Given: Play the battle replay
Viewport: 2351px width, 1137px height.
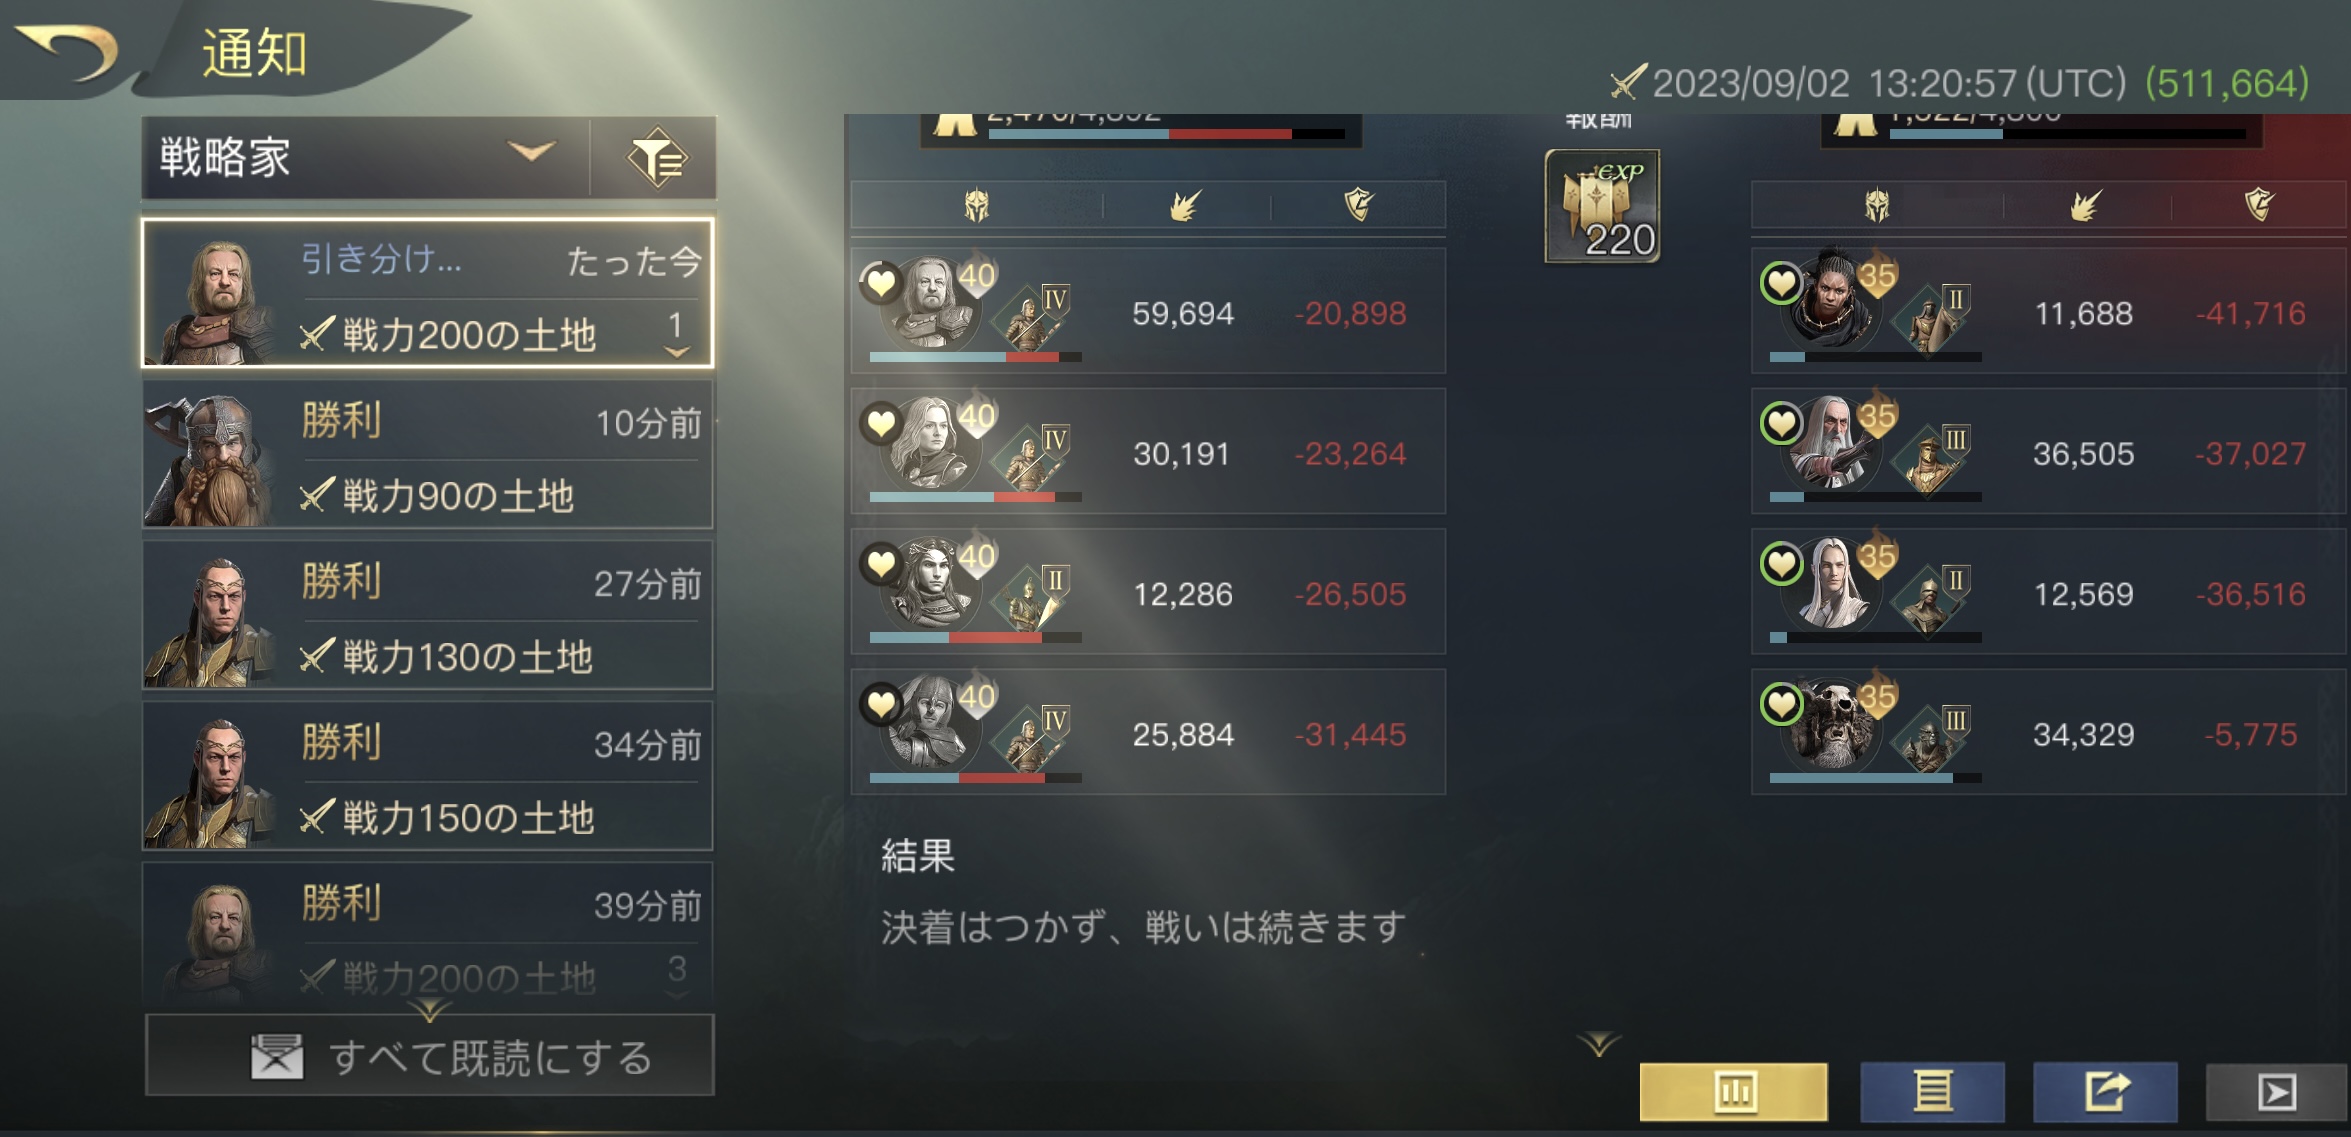Looking at the screenshot, I should pyautogui.click(x=2277, y=1091).
